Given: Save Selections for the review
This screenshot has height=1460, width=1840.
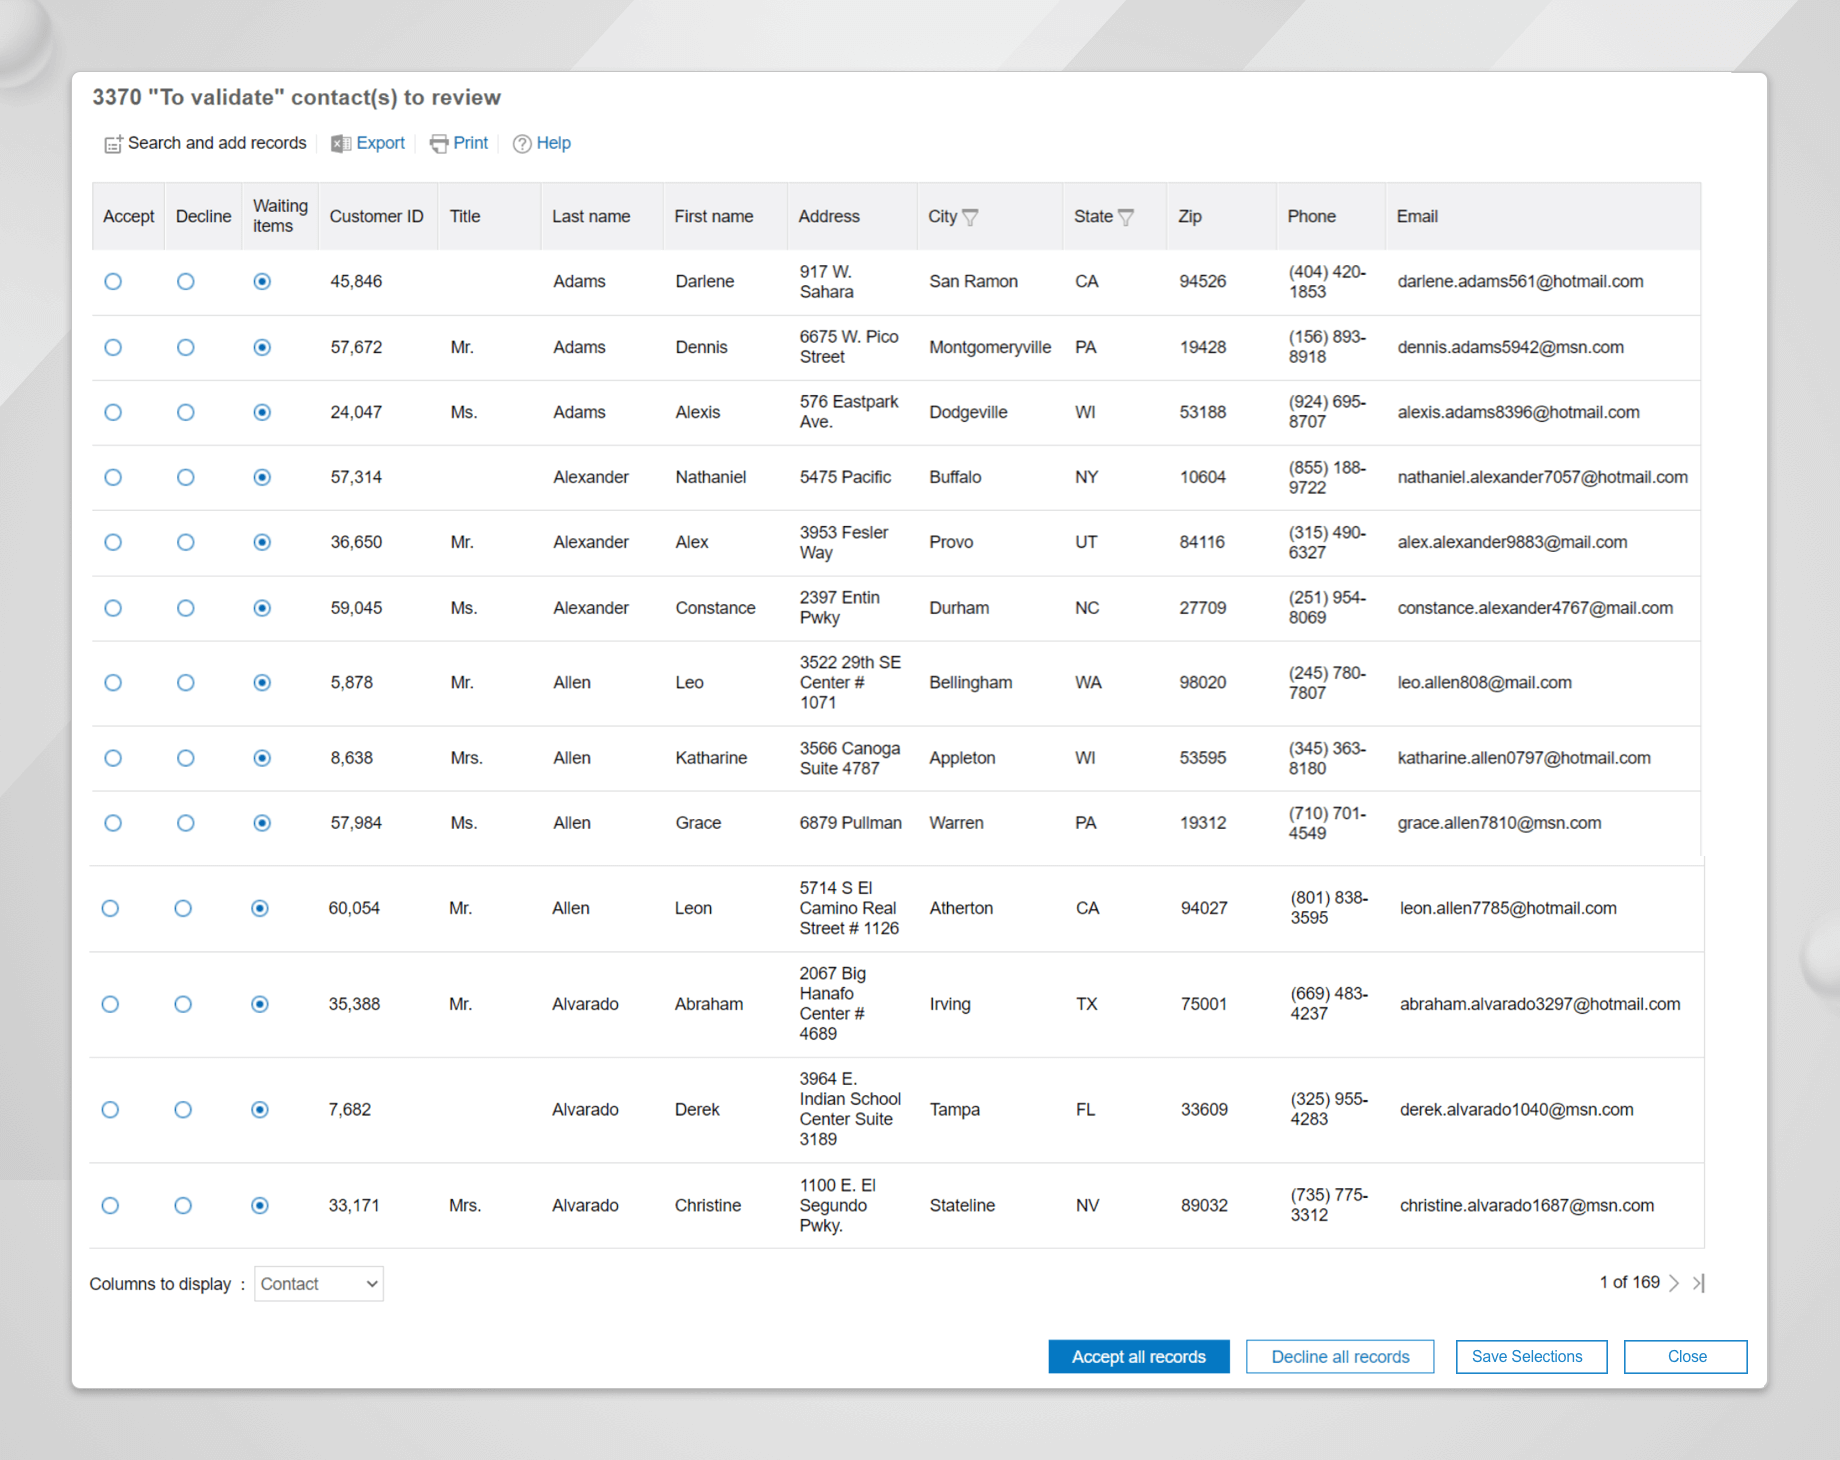Looking at the screenshot, I should 1530,1356.
